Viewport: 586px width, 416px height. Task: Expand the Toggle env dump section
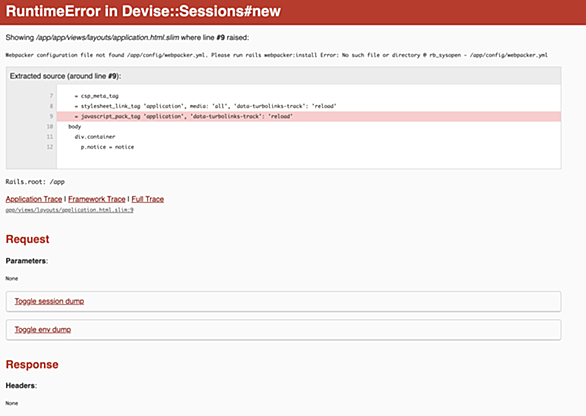(x=43, y=330)
